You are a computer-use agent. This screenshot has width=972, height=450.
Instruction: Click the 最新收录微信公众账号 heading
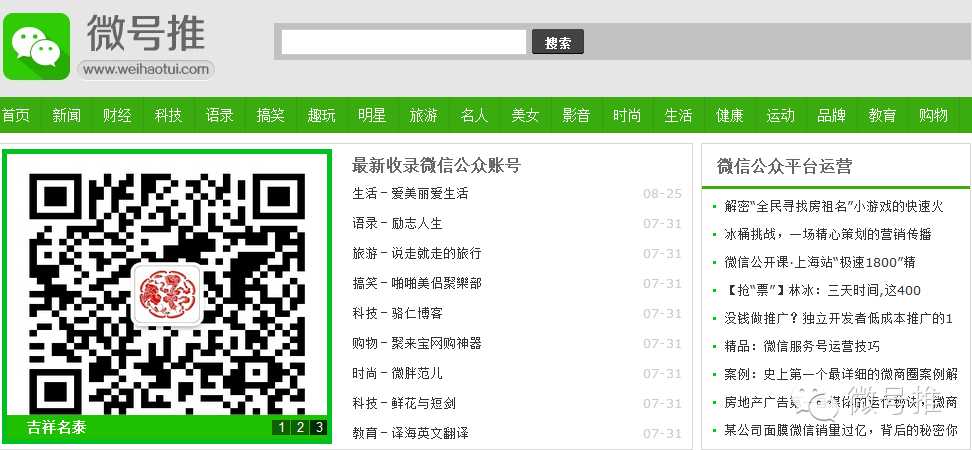[436, 165]
